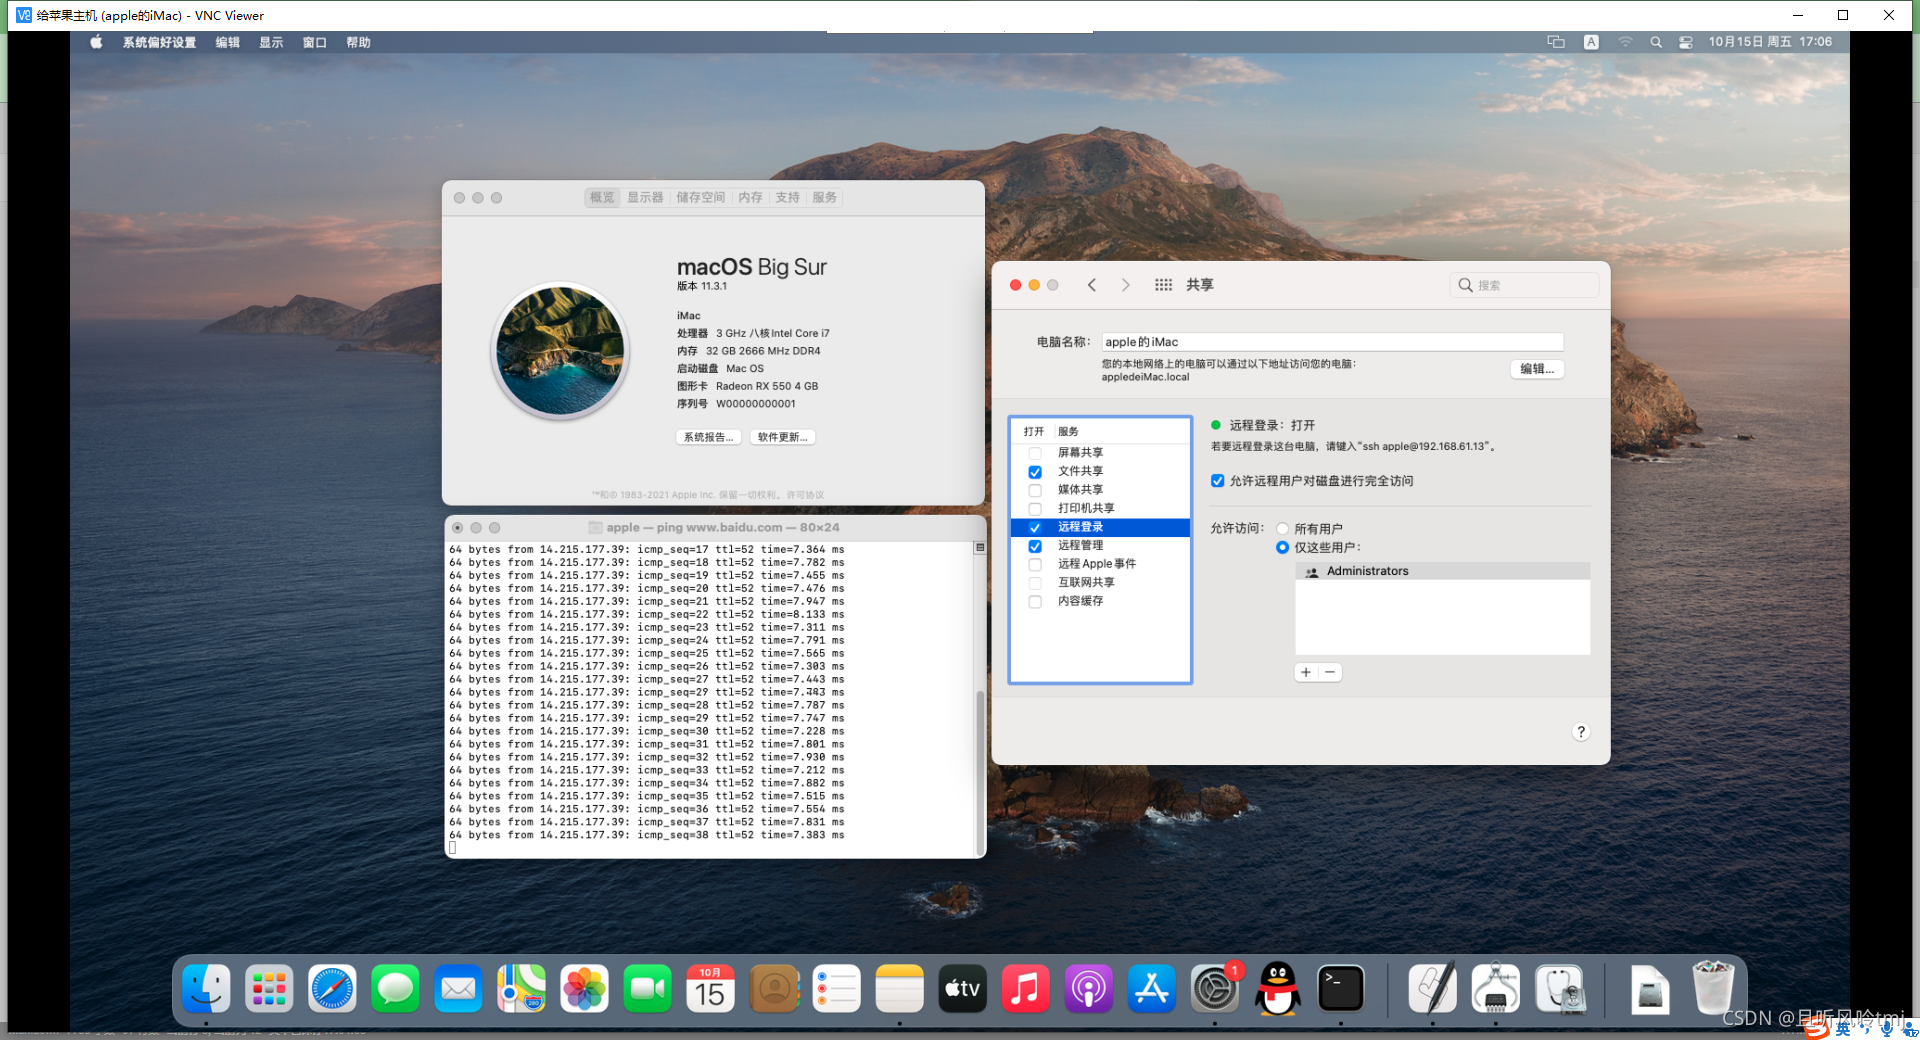Open QQ penguin app in the Dock
This screenshot has width=1920, height=1040.
(1278, 989)
